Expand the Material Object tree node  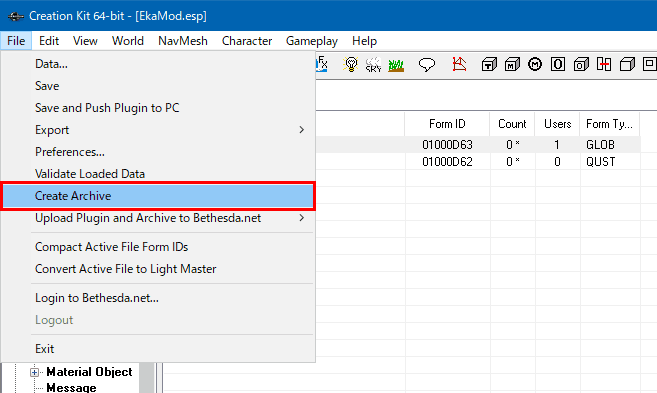pyautogui.click(x=34, y=372)
